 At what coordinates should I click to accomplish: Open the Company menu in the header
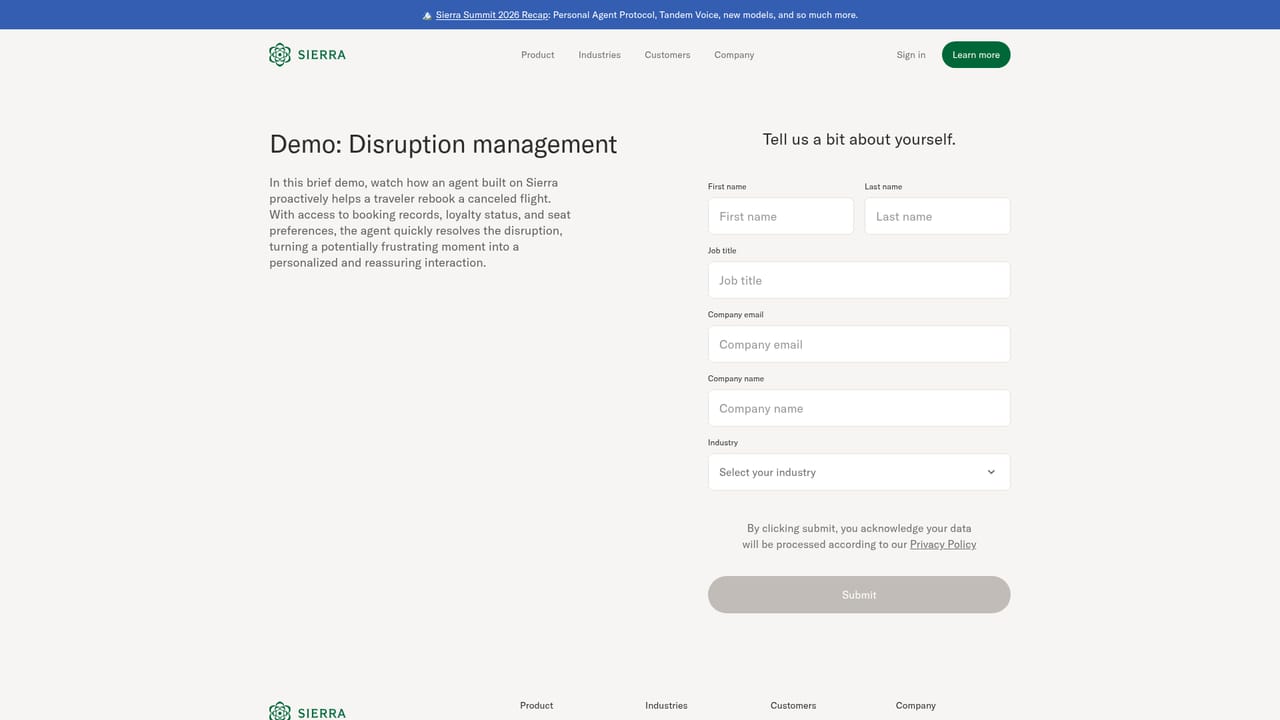click(734, 55)
